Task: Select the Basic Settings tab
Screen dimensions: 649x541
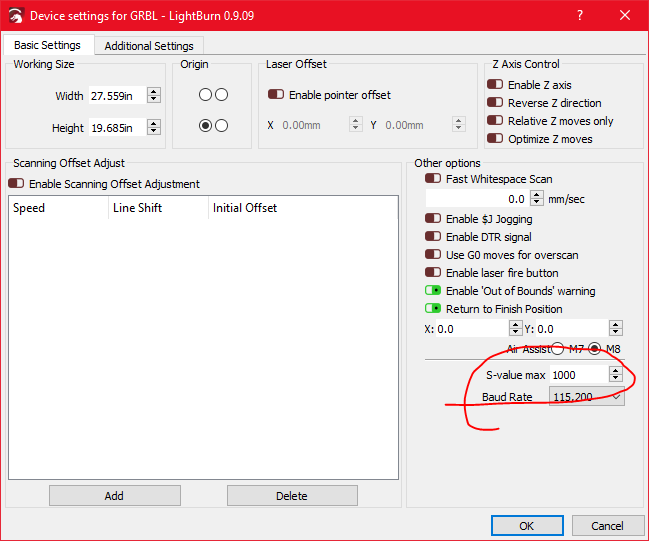Action: pos(47,46)
